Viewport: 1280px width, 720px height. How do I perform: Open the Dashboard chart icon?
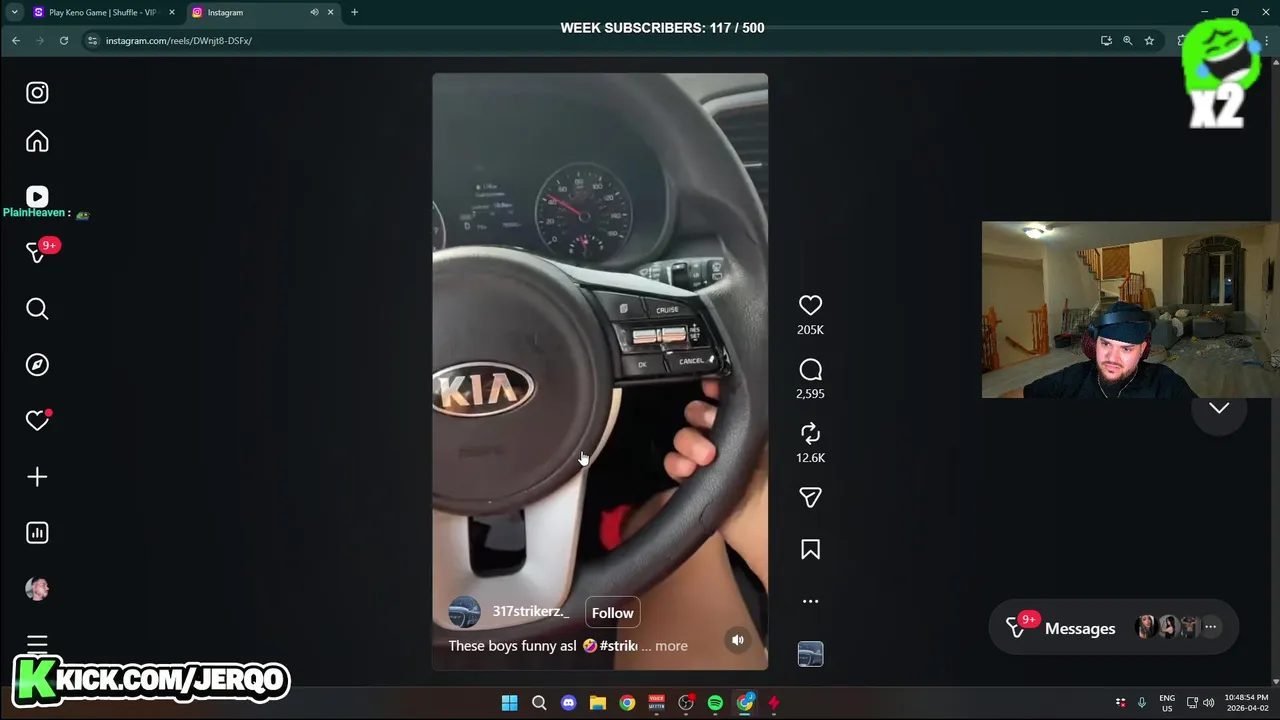(x=37, y=533)
